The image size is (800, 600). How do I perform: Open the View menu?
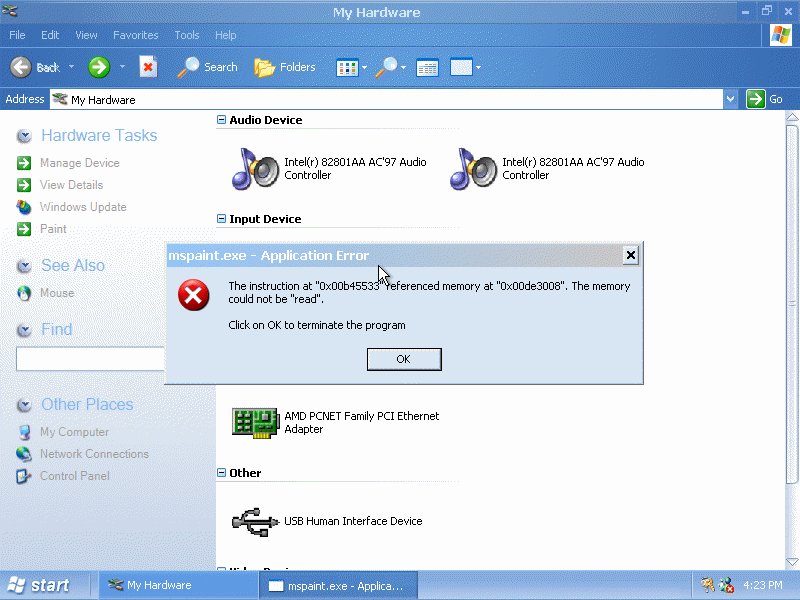[86, 35]
